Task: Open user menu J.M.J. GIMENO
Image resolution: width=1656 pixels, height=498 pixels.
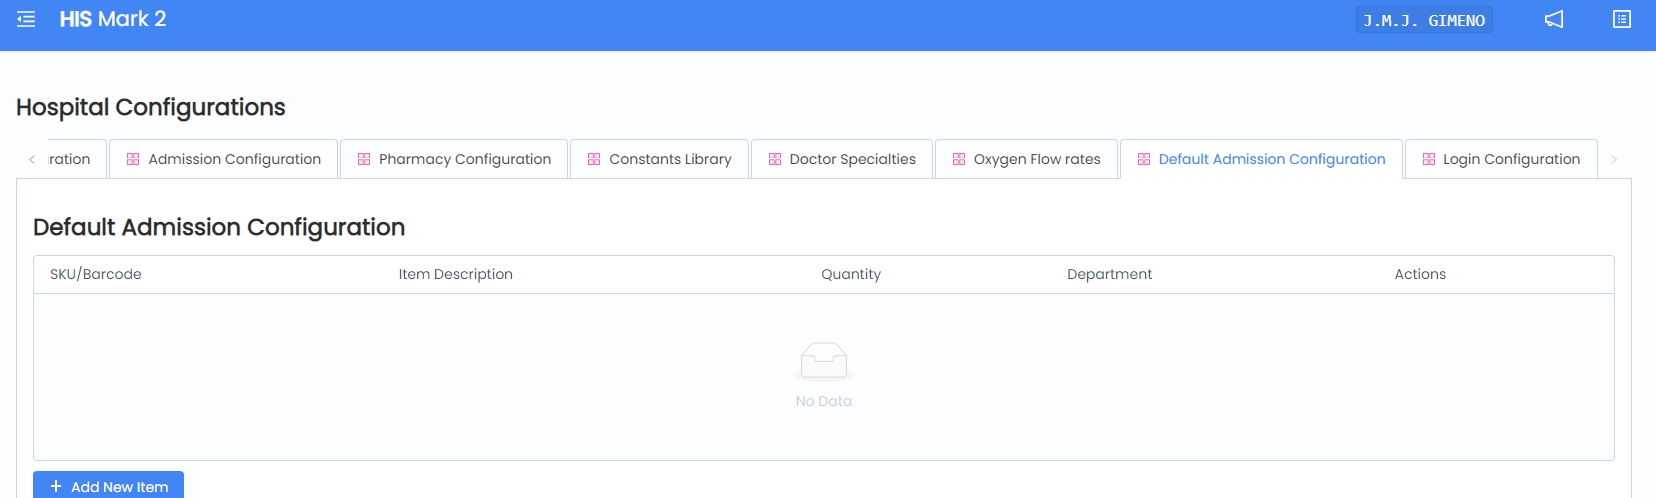Action: (1424, 20)
